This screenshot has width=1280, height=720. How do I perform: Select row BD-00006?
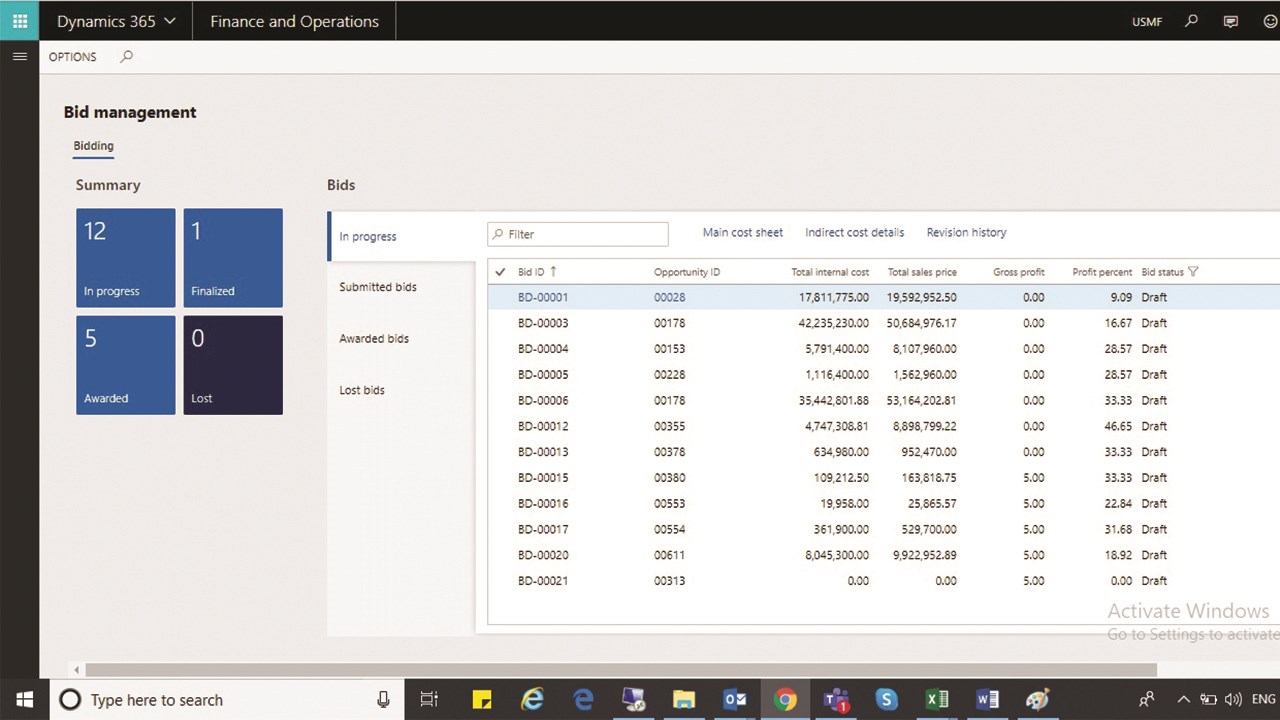pos(884,400)
